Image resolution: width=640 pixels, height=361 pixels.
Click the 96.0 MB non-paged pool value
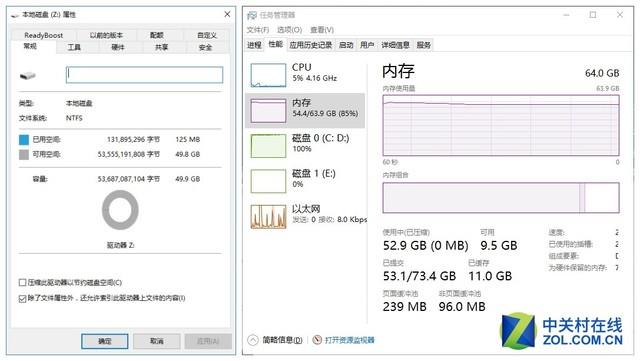(x=462, y=307)
